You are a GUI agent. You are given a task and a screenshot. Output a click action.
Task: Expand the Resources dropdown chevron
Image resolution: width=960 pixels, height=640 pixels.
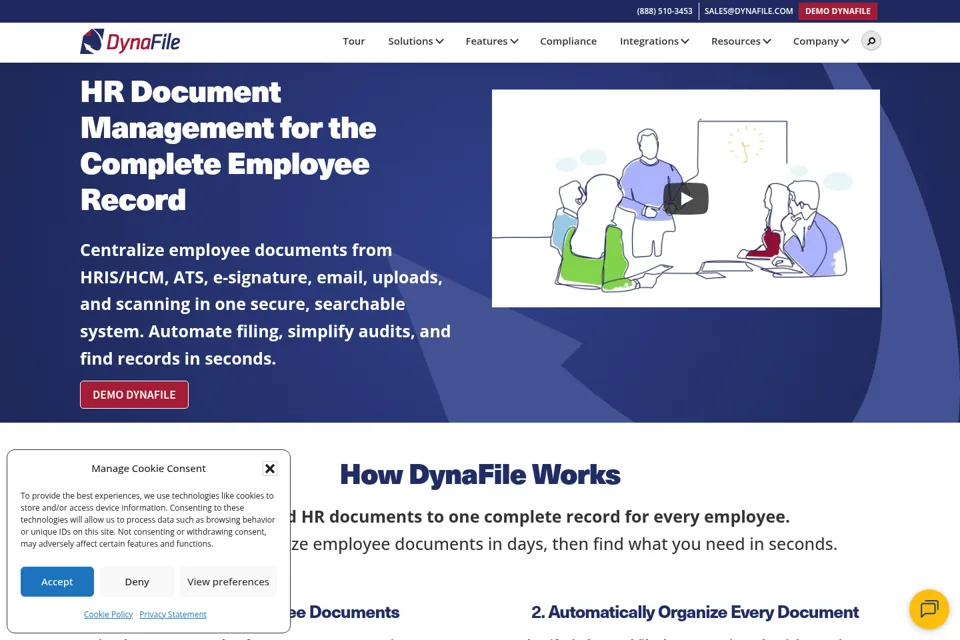tap(767, 41)
